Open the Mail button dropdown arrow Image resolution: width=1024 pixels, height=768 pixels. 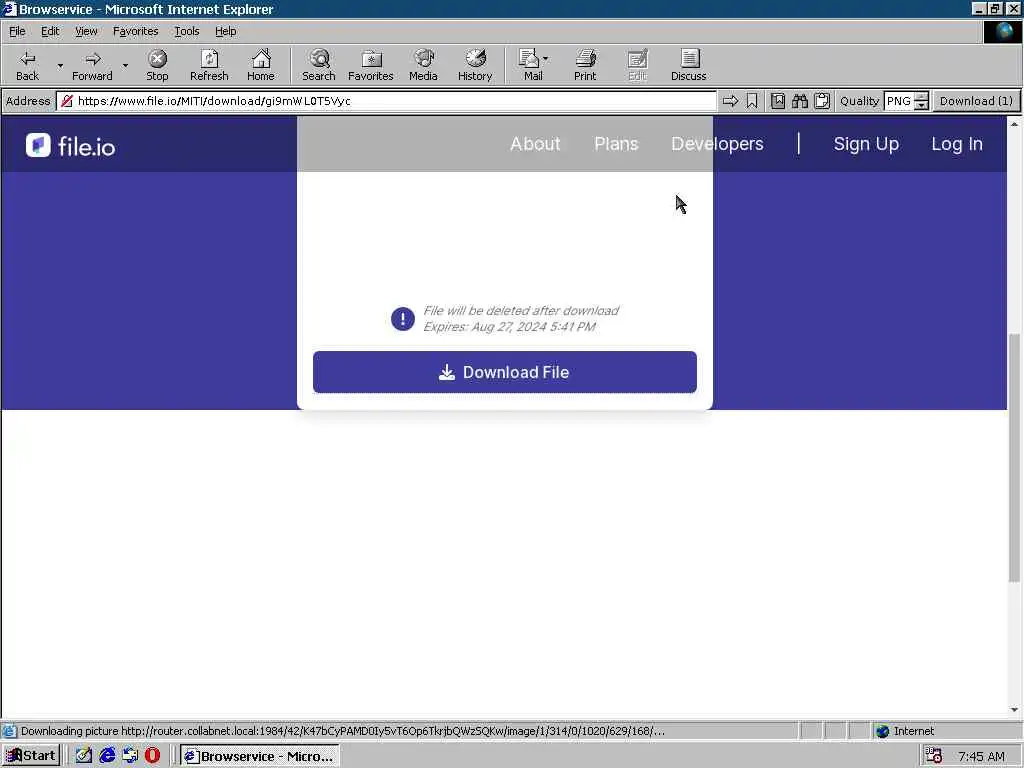pyautogui.click(x=545, y=59)
